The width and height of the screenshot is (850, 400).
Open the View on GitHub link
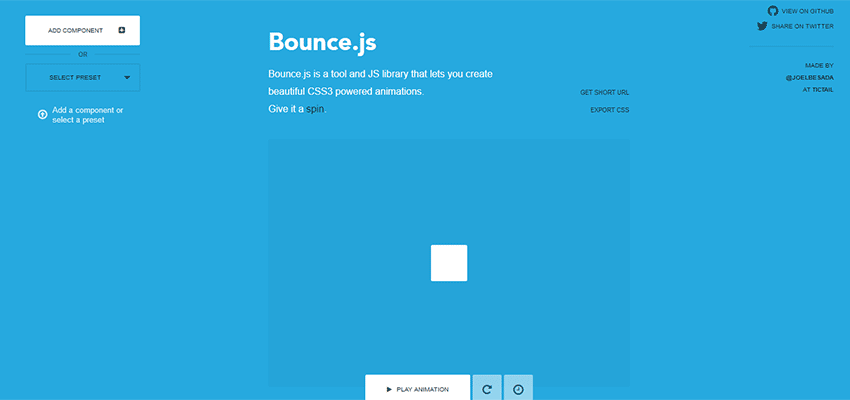coord(808,11)
